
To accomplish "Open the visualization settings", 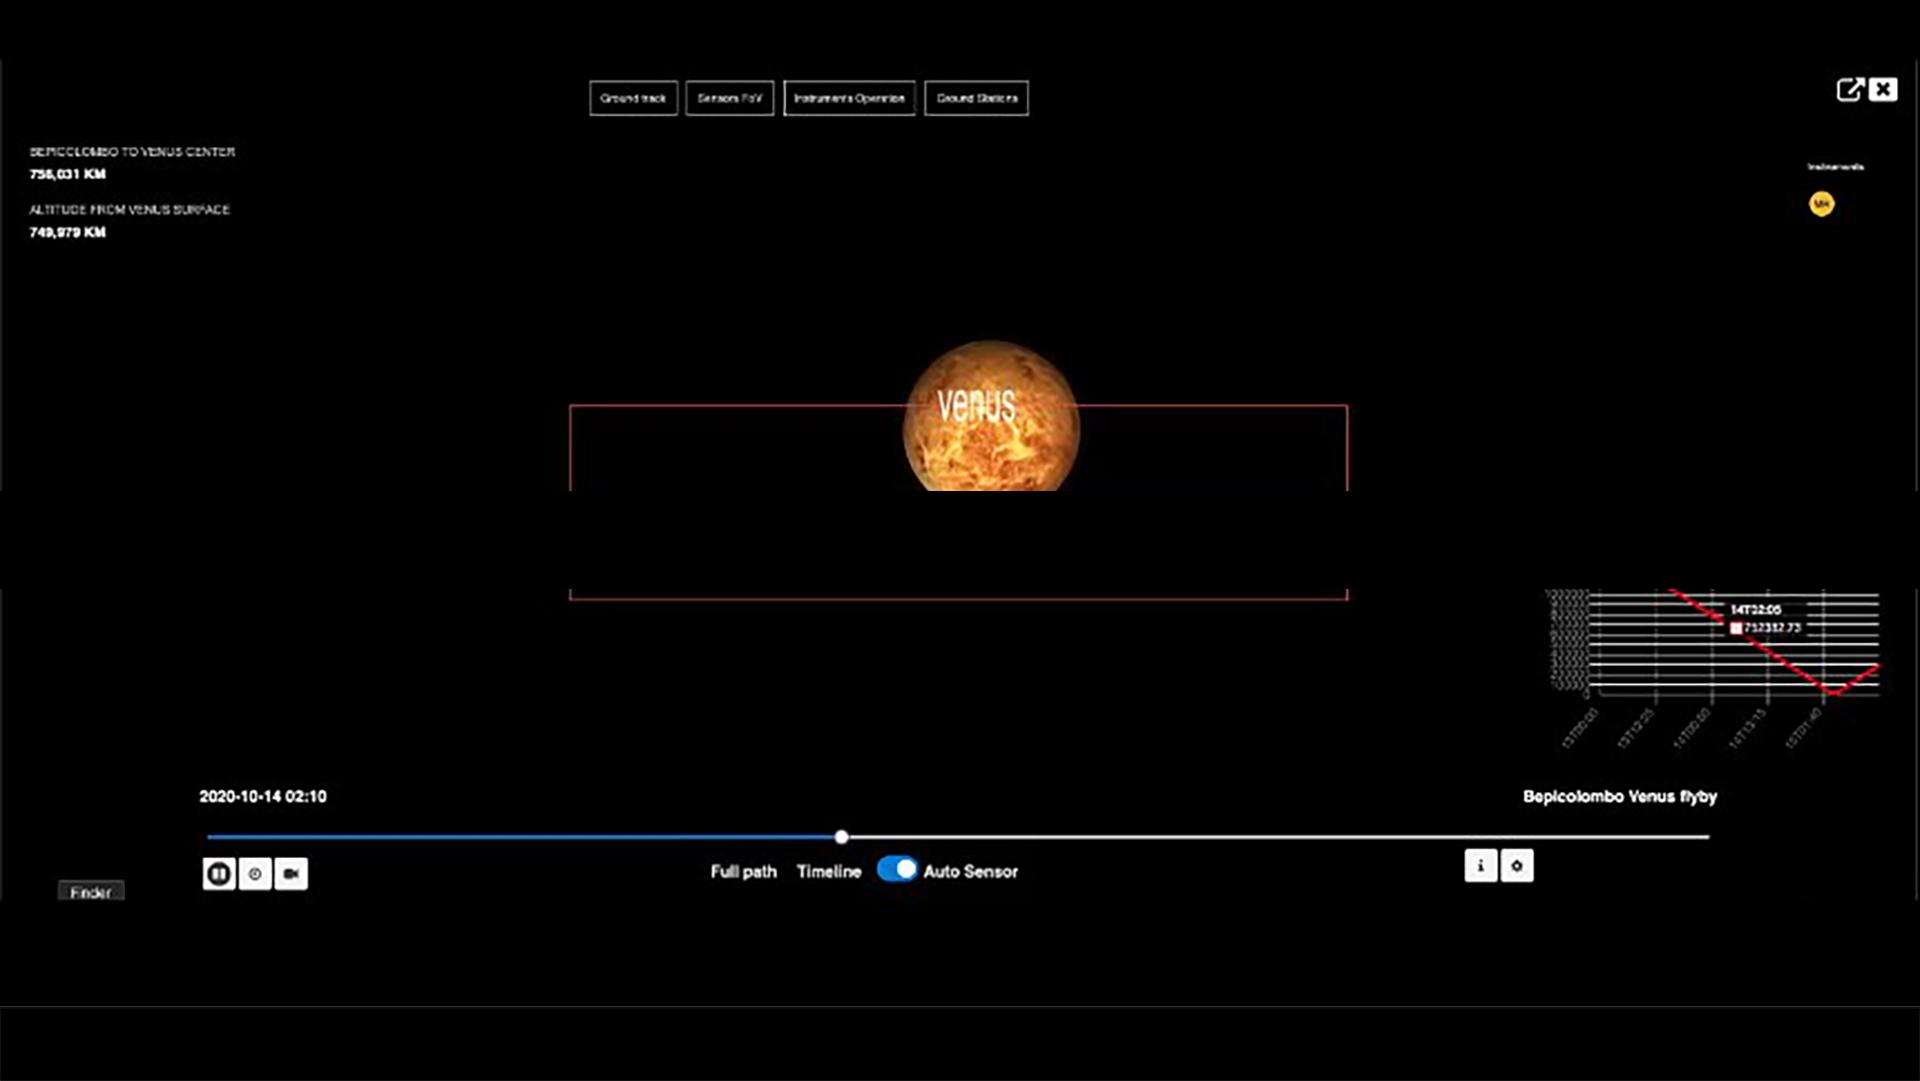I will 1518,866.
